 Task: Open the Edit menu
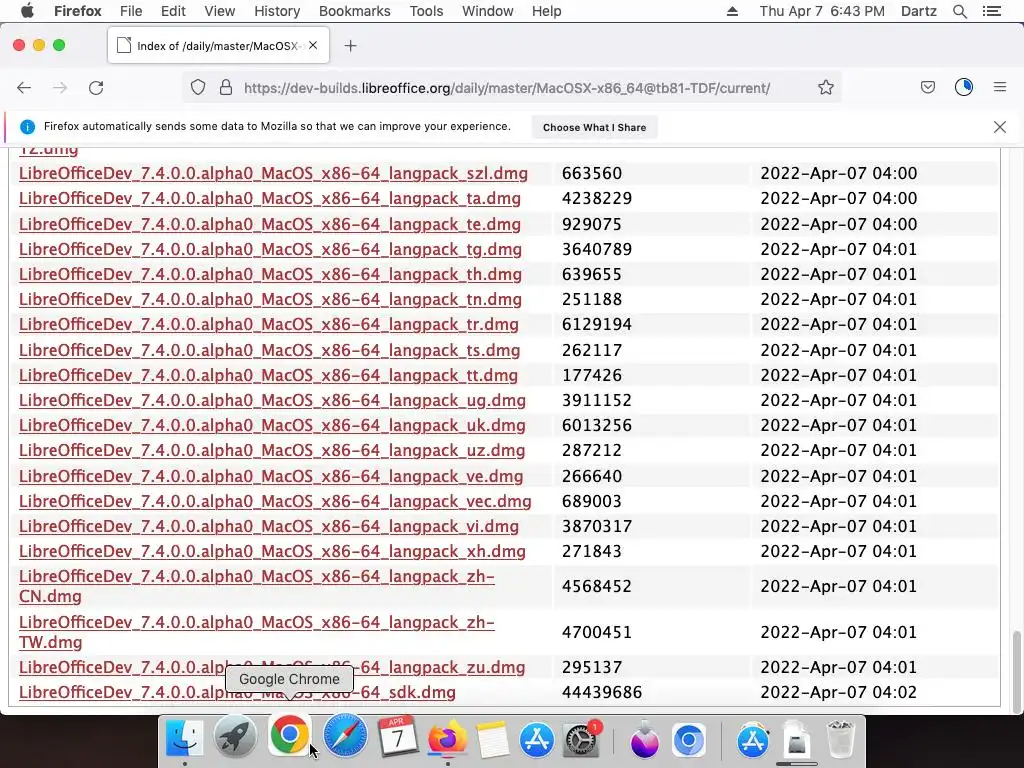[x=173, y=11]
